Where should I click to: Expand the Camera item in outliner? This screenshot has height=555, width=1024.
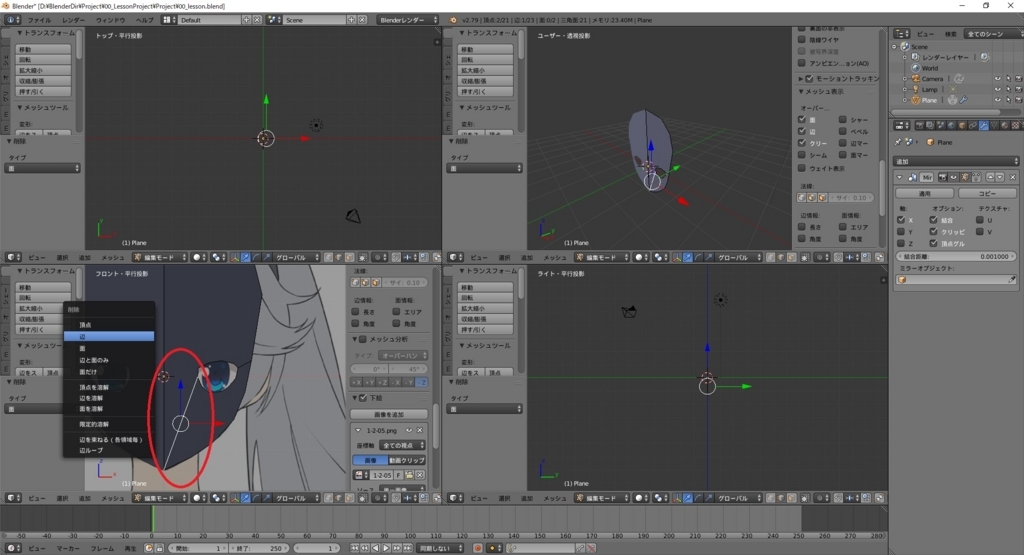[905, 79]
